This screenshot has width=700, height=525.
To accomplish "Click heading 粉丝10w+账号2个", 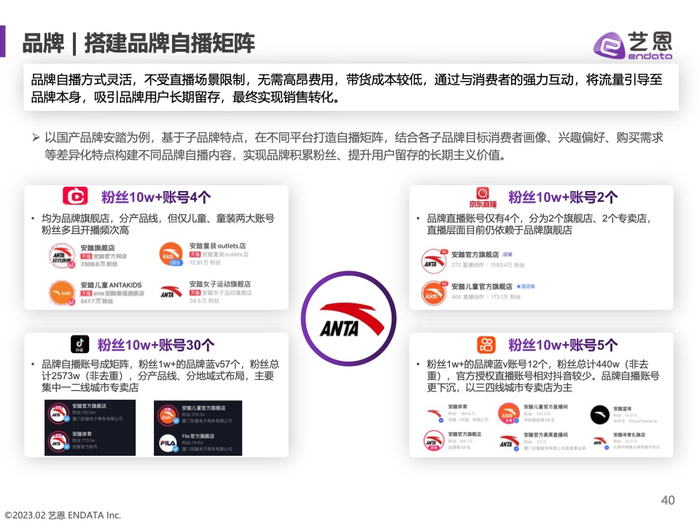I will coord(563,197).
